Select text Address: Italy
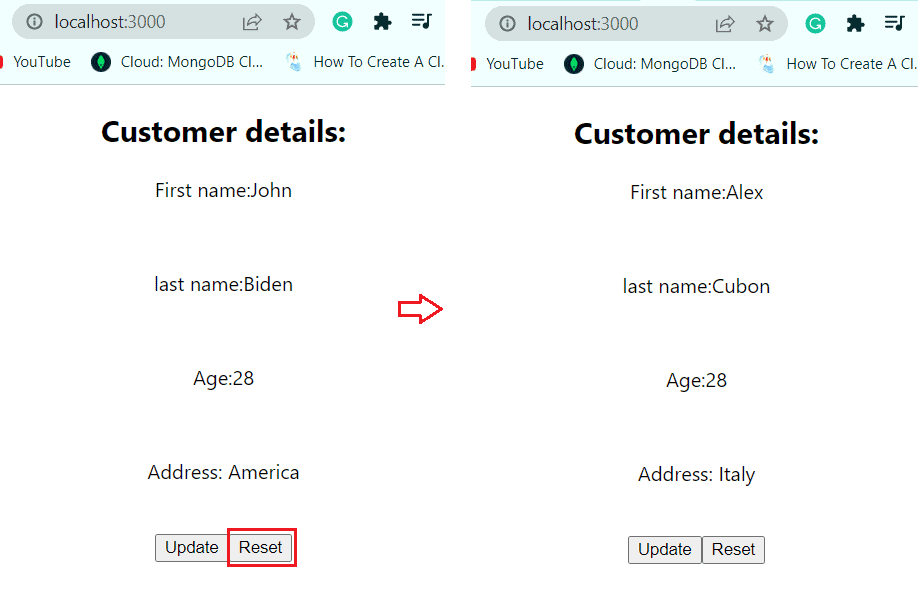Viewport: 924px width, 606px height. click(697, 474)
